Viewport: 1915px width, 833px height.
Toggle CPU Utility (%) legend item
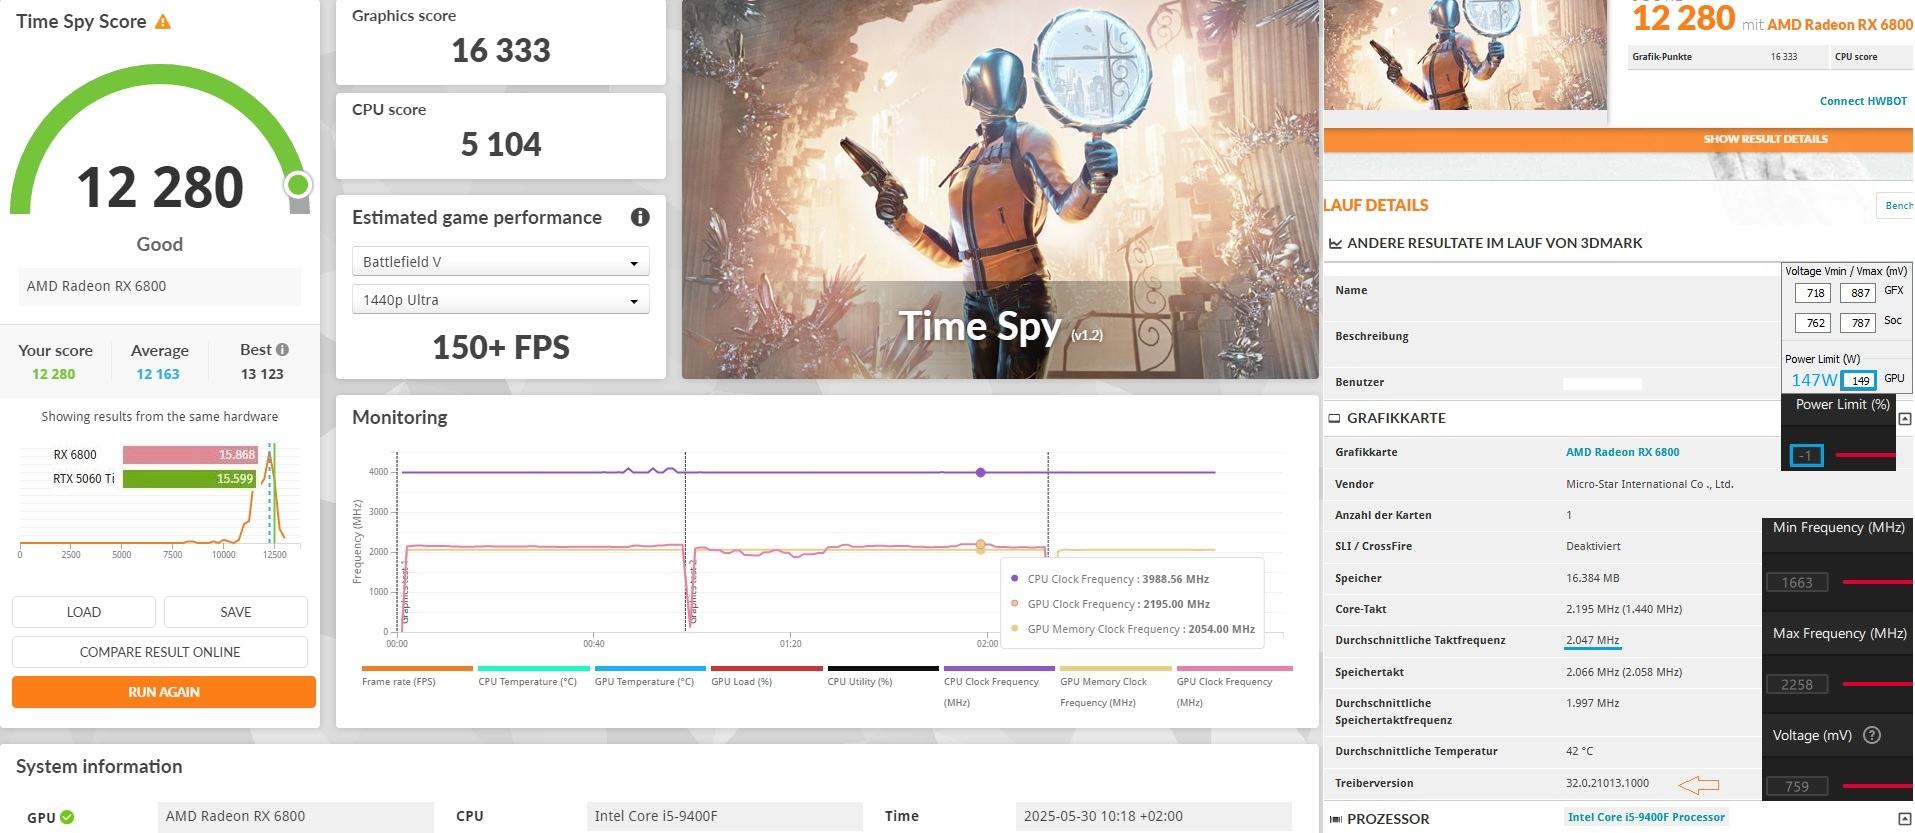click(883, 677)
